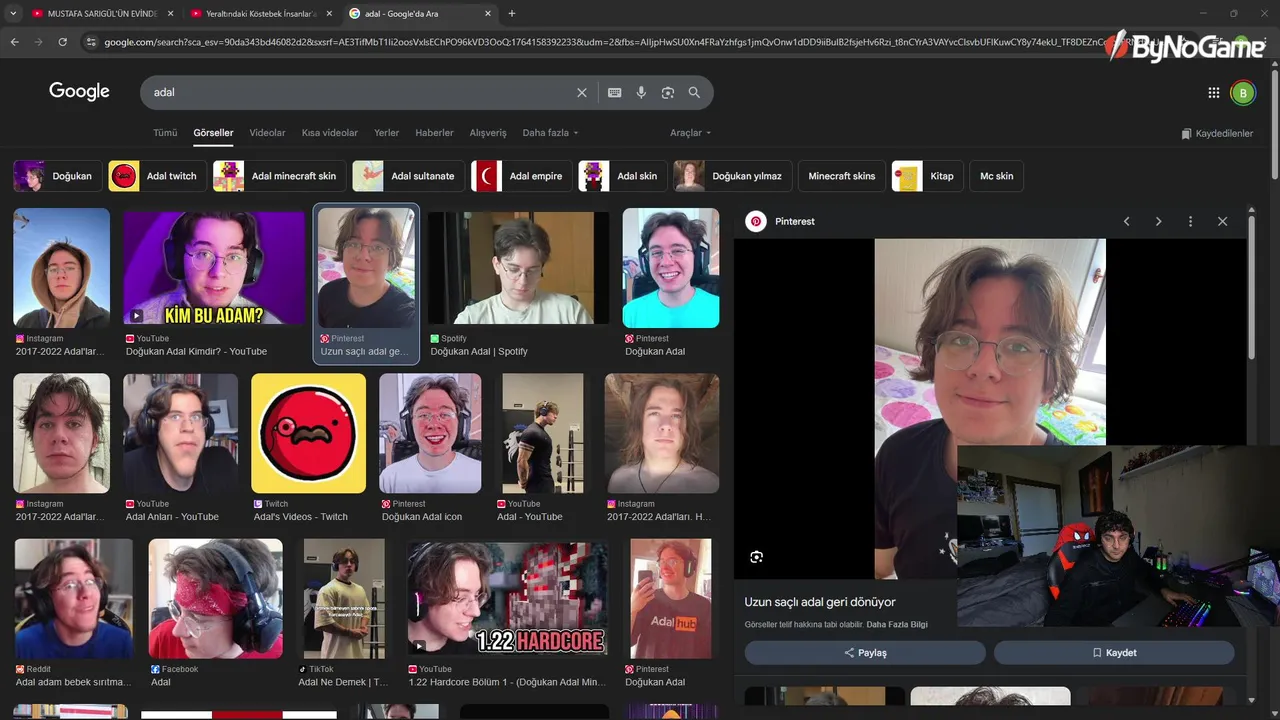Clear the search box with the X icon
The image size is (1280, 720).
tap(582, 92)
